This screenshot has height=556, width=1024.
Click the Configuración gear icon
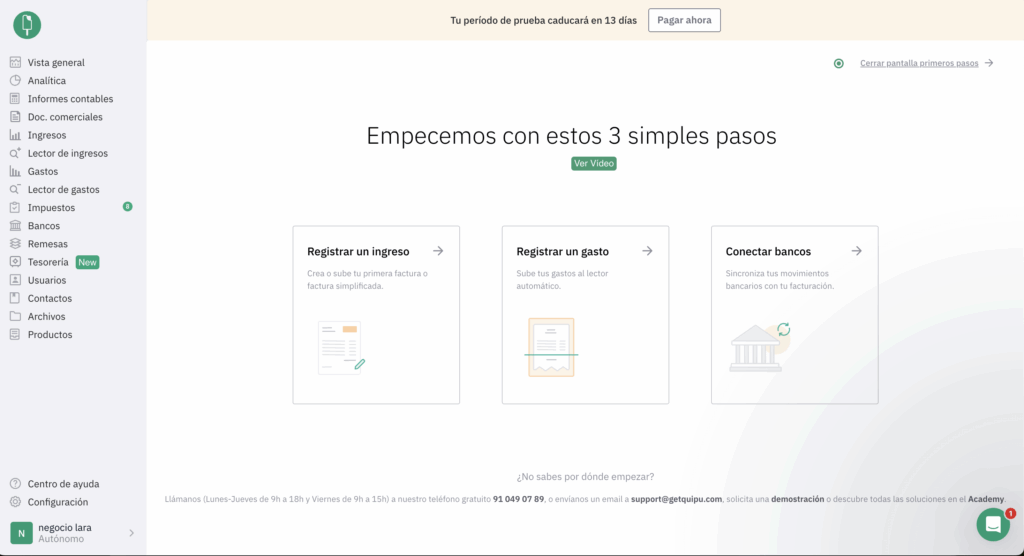(15, 502)
